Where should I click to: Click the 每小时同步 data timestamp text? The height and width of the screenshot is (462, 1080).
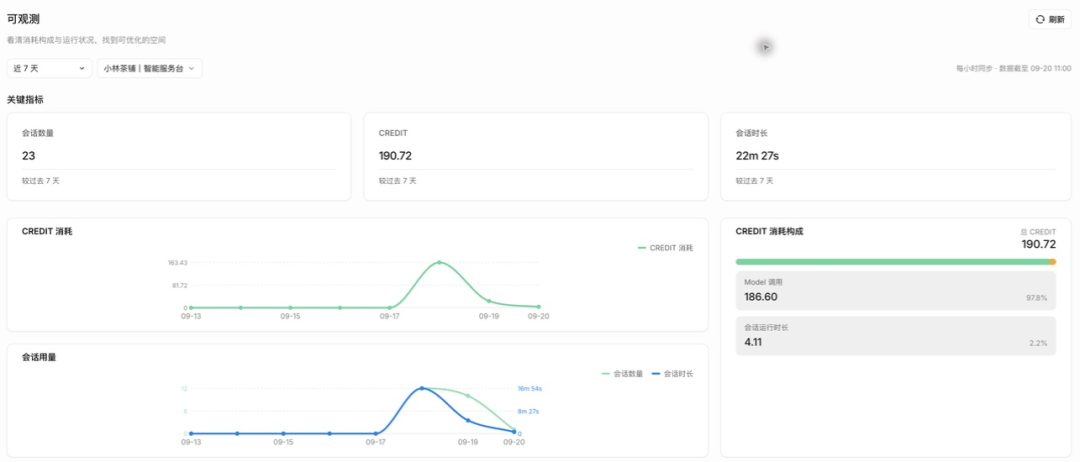tap(1013, 69)
